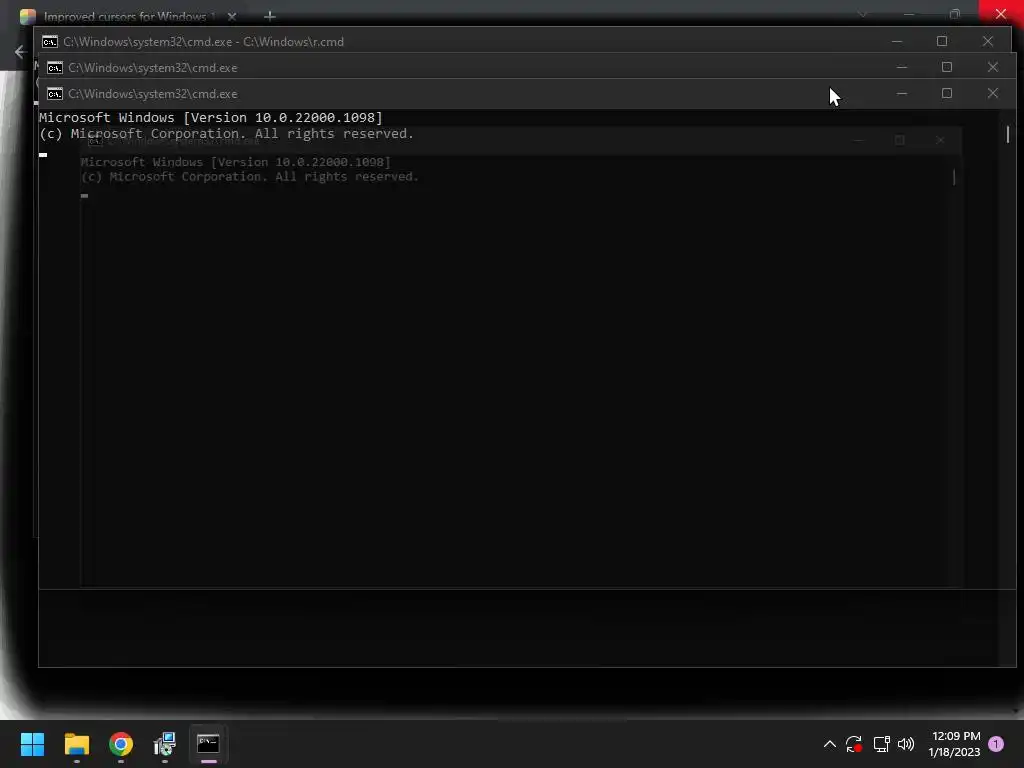Click the 'Microsoft Windows [Version 10.0.22000.1098]' line
This screenshot has width=1024, height=768.
(x=210, y=118)
